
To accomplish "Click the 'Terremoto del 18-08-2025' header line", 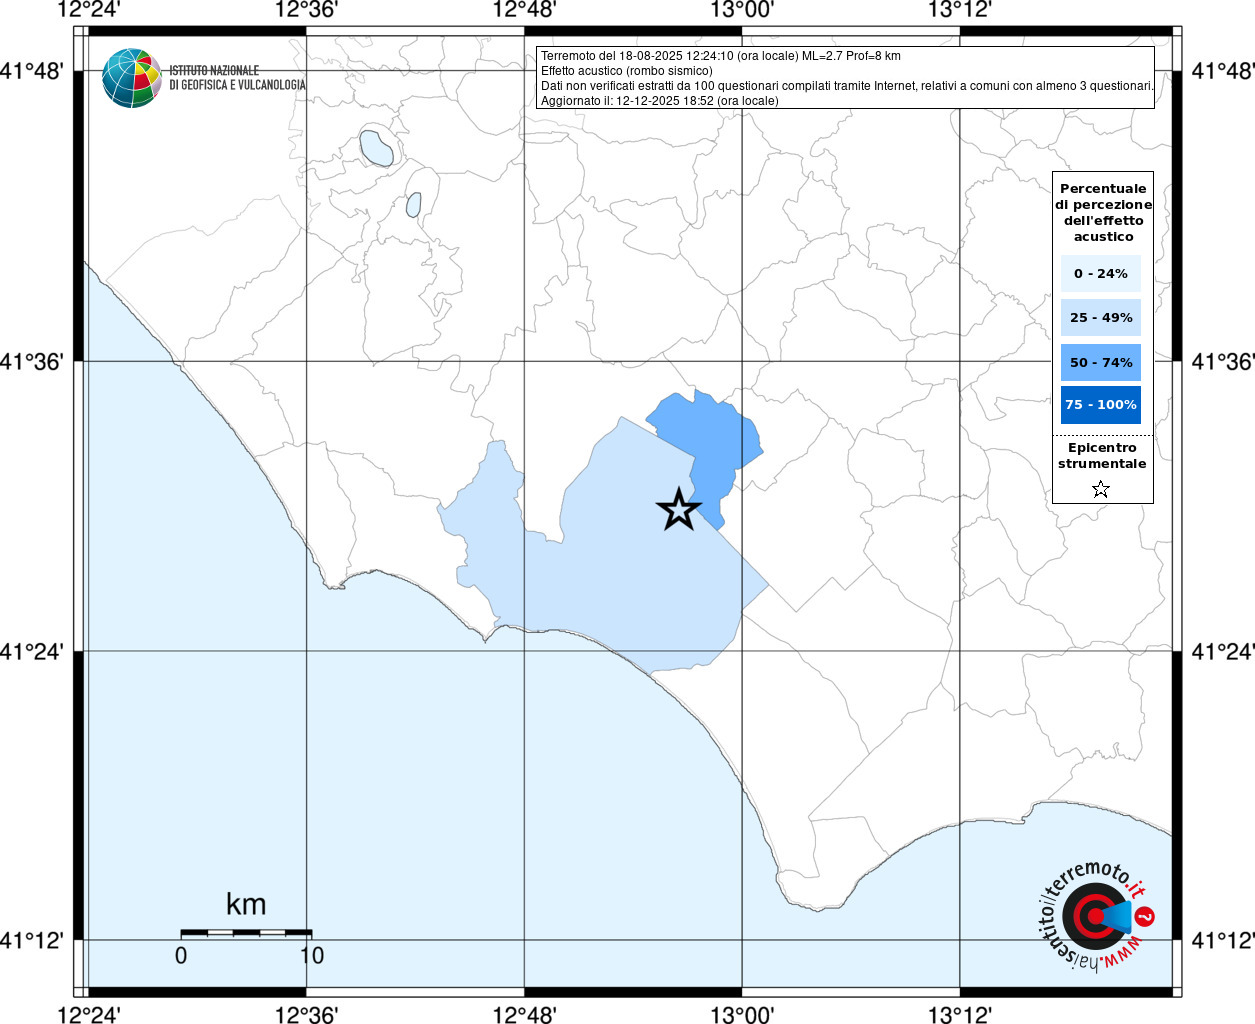I will pyautogui.click(x=721, y=56).
